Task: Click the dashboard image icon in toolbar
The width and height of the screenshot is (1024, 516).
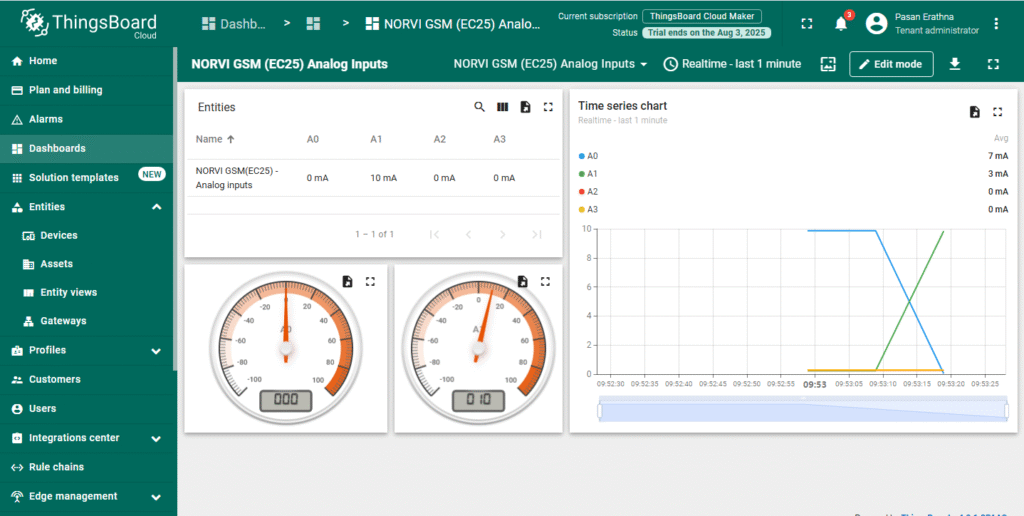Action: click(x=828, y=64)
